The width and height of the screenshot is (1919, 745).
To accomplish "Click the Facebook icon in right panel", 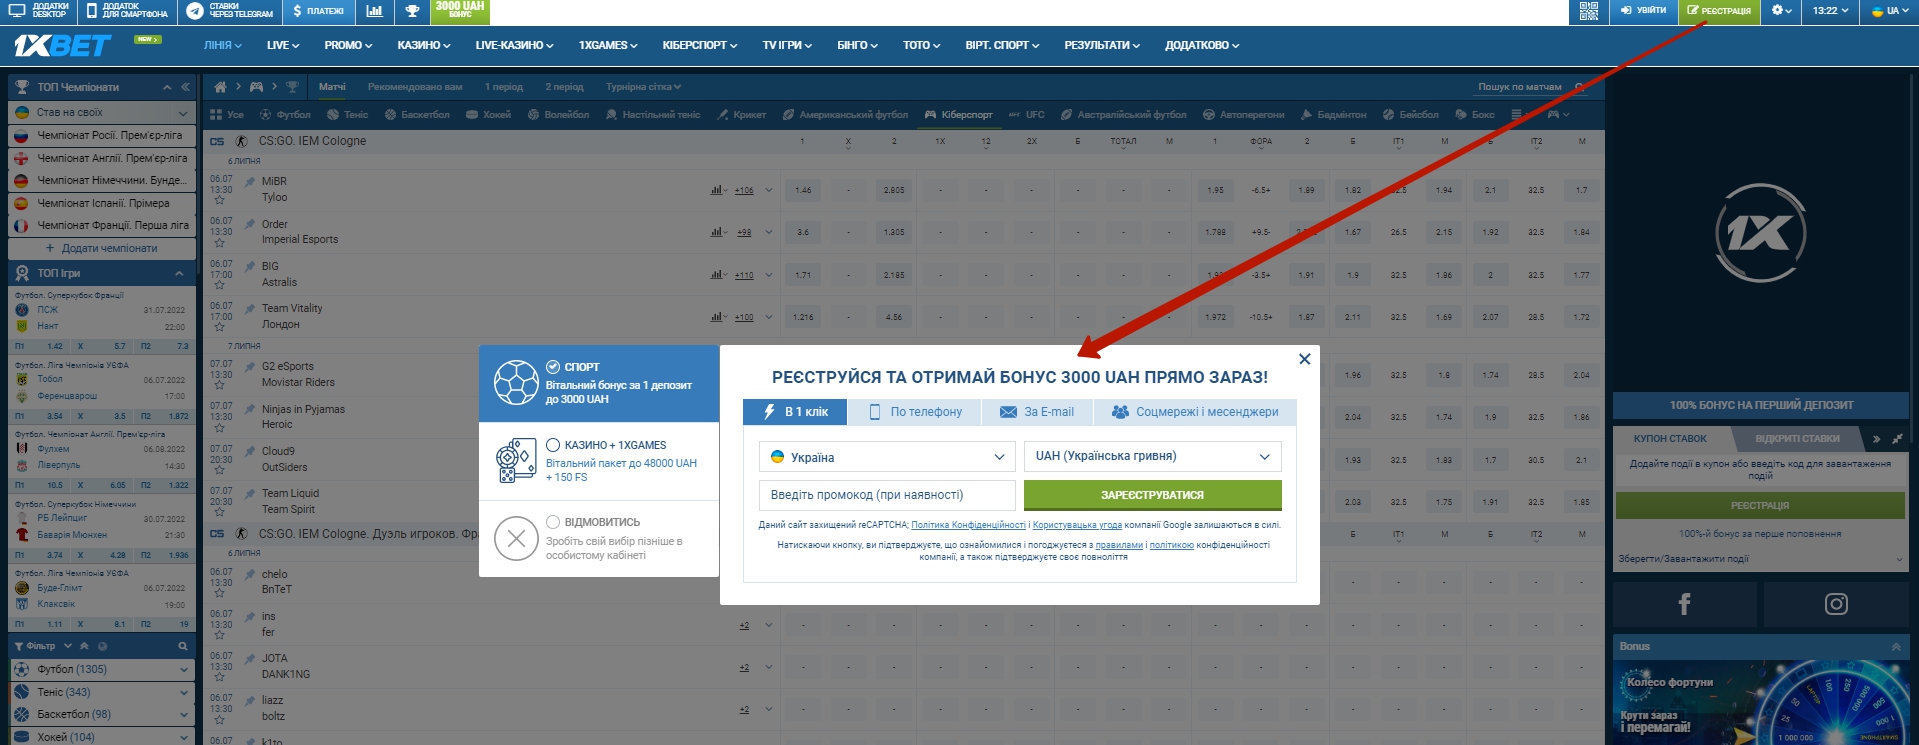I will [1684, 604].
